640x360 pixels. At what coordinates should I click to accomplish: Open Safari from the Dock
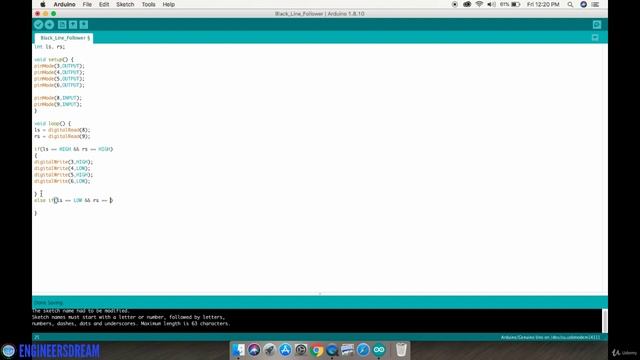tap(363, 350)
